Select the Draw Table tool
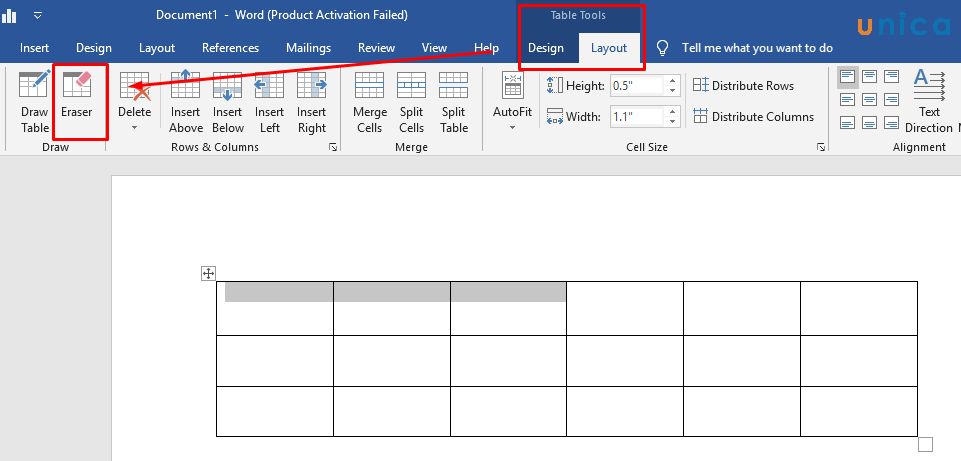The image size is (961, 461). tap(34, 103)
